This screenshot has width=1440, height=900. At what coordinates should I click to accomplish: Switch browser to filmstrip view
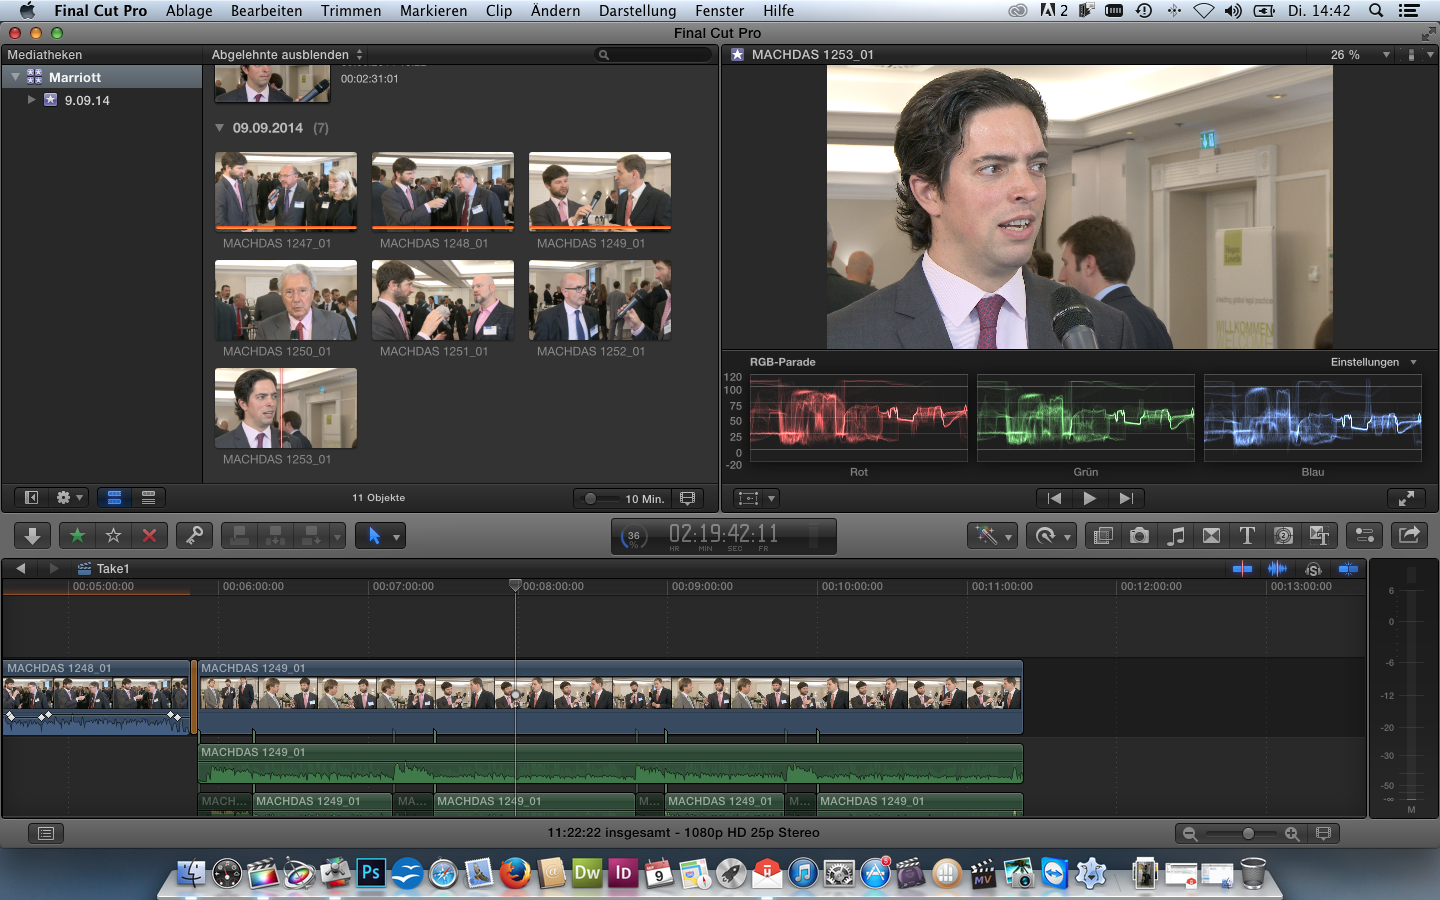(x=114, y=498)
